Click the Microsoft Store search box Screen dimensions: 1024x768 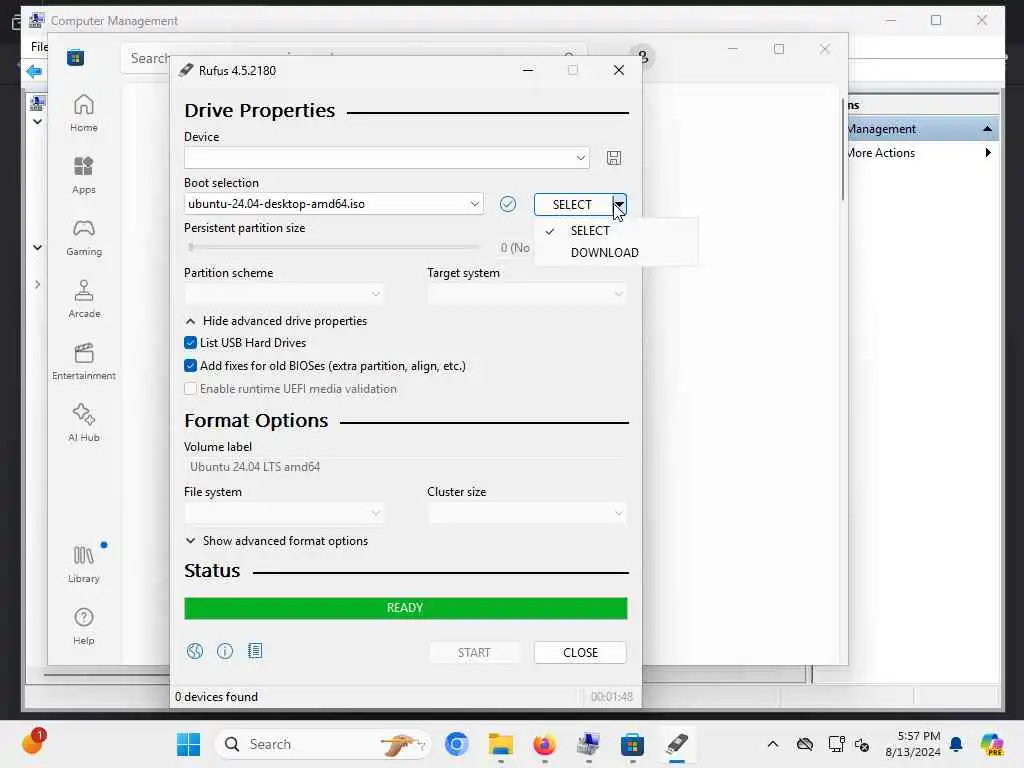[x=353, y=58]
